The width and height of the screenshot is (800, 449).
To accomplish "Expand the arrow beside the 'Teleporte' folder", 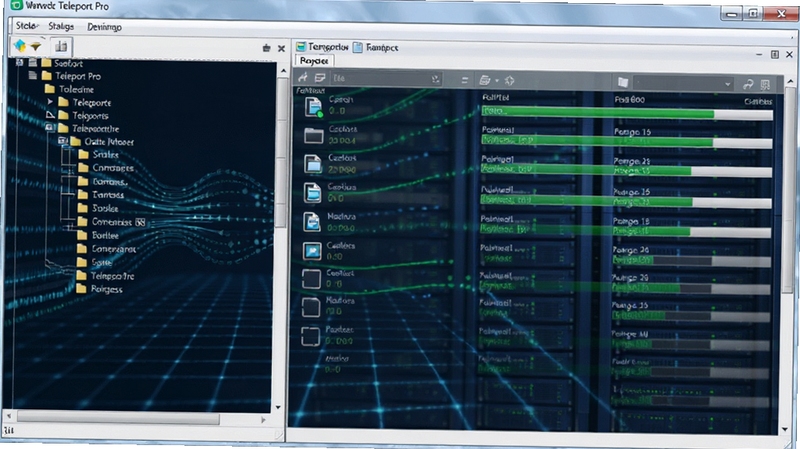I will coord(50,102).
